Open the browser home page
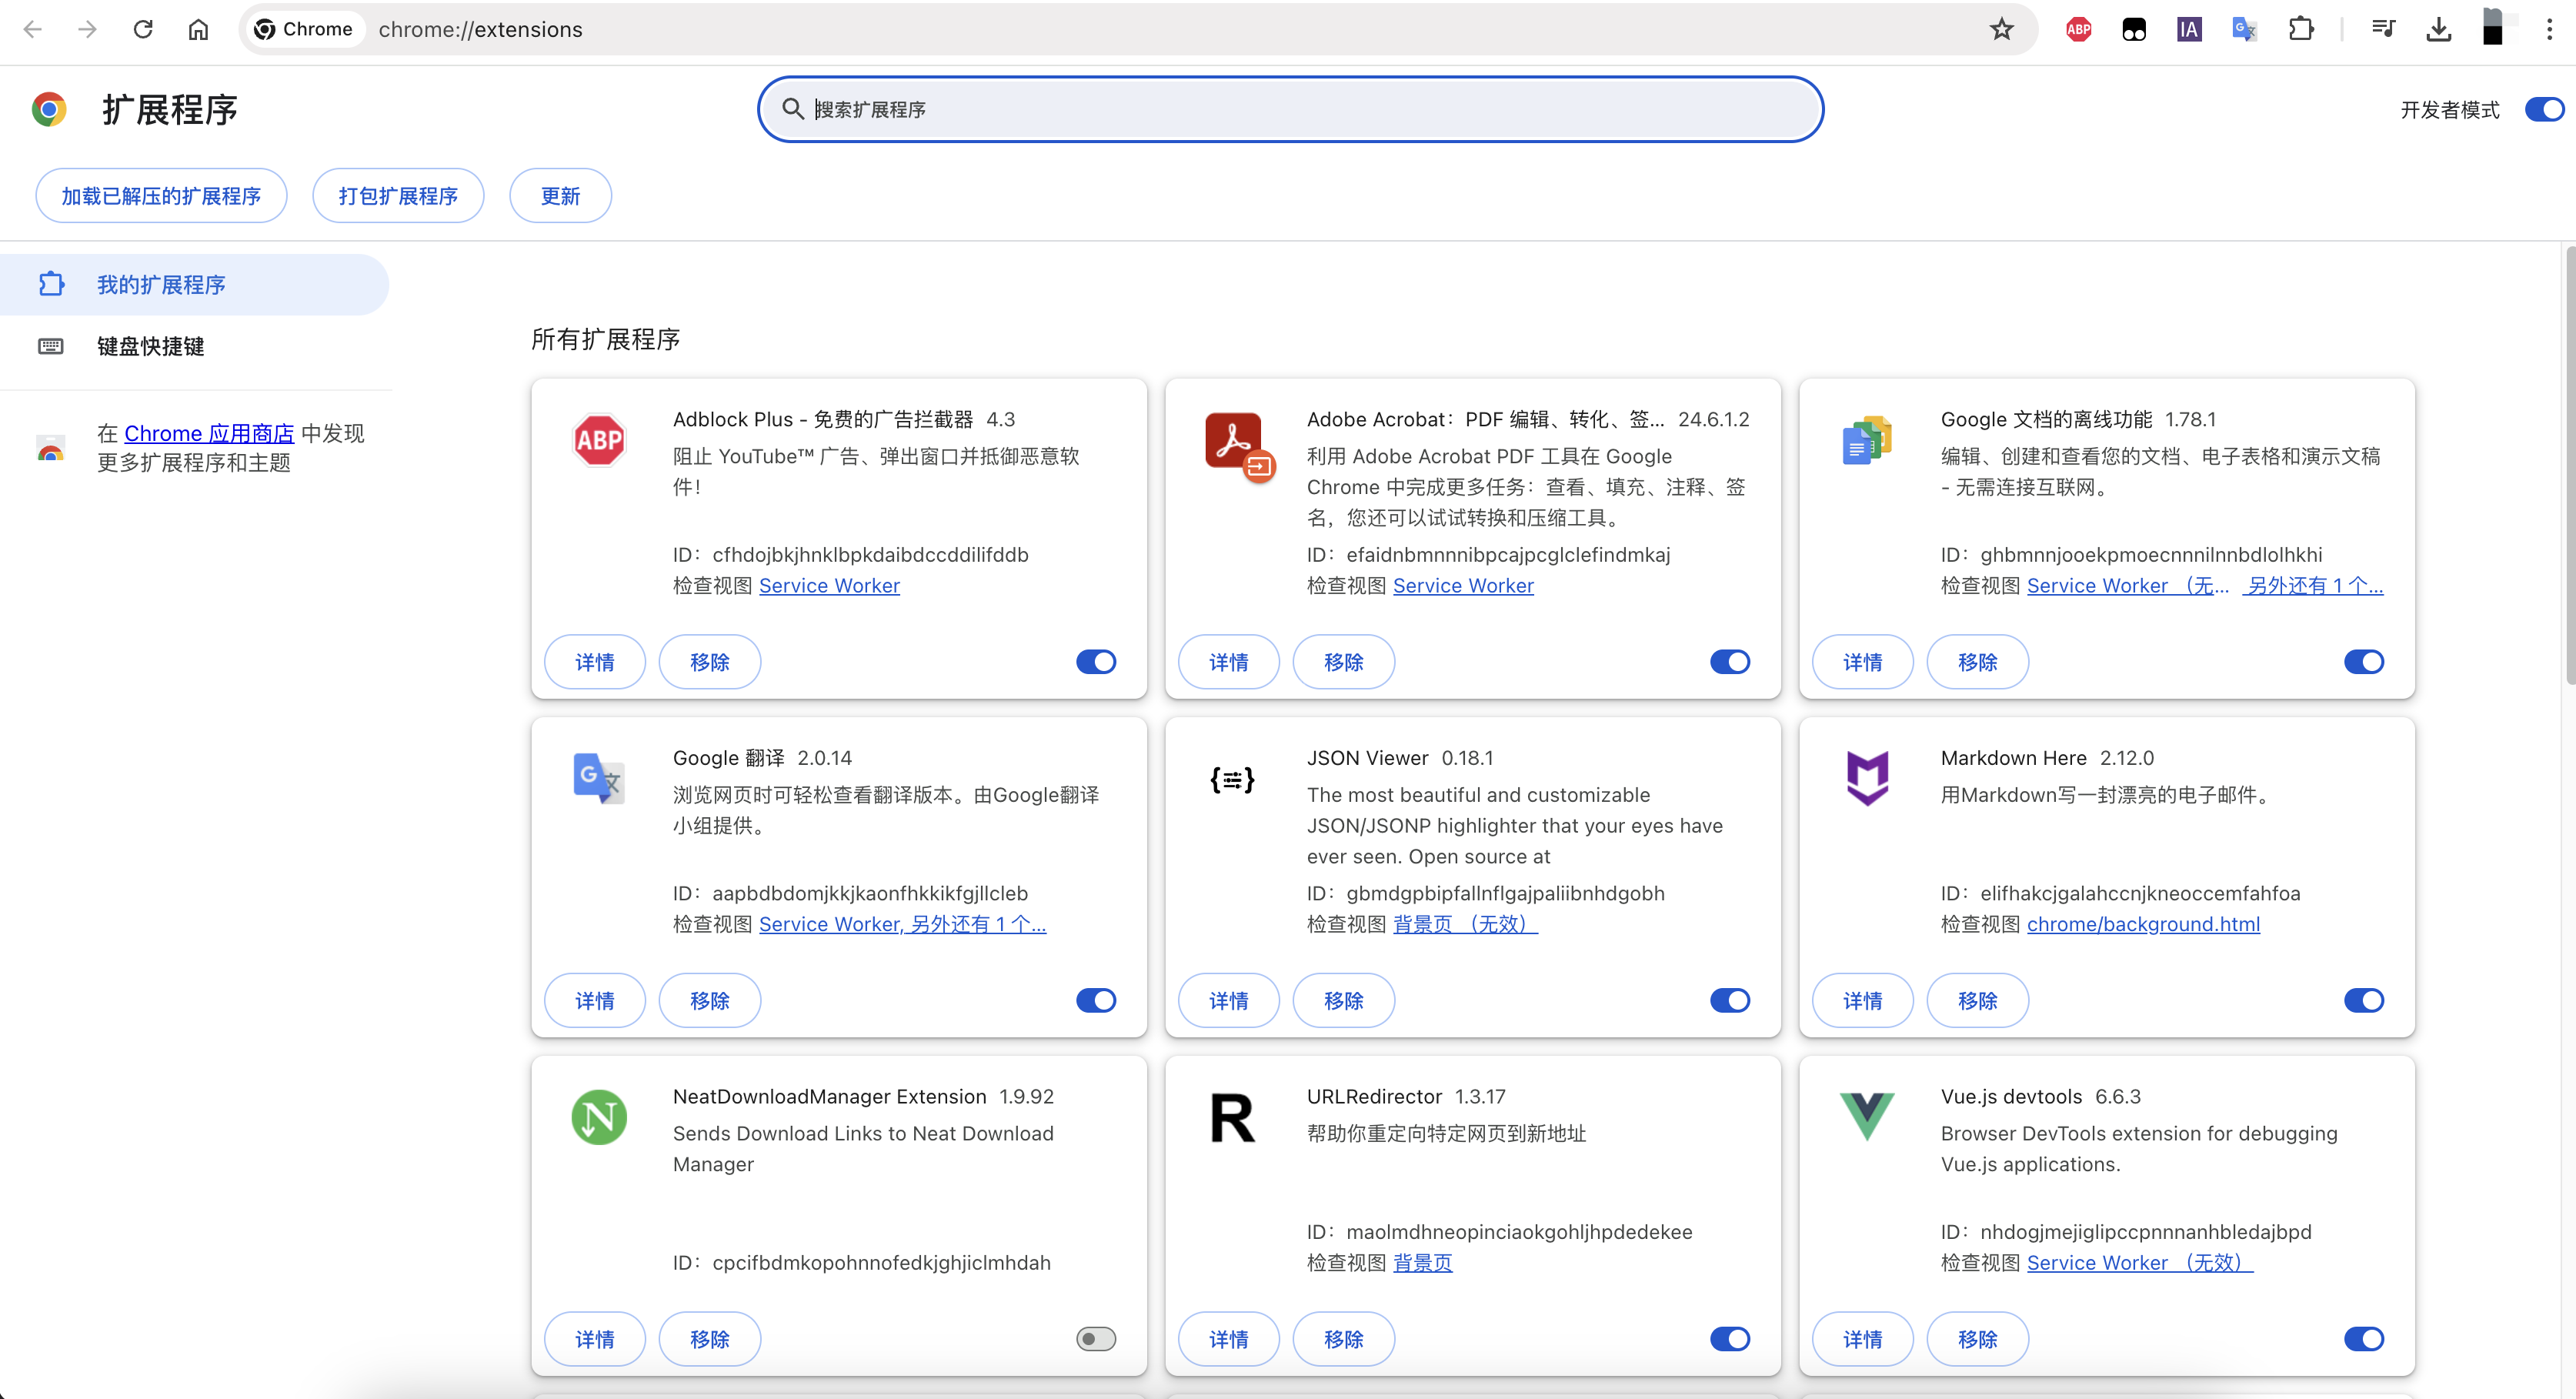 [x=198, y=29]
